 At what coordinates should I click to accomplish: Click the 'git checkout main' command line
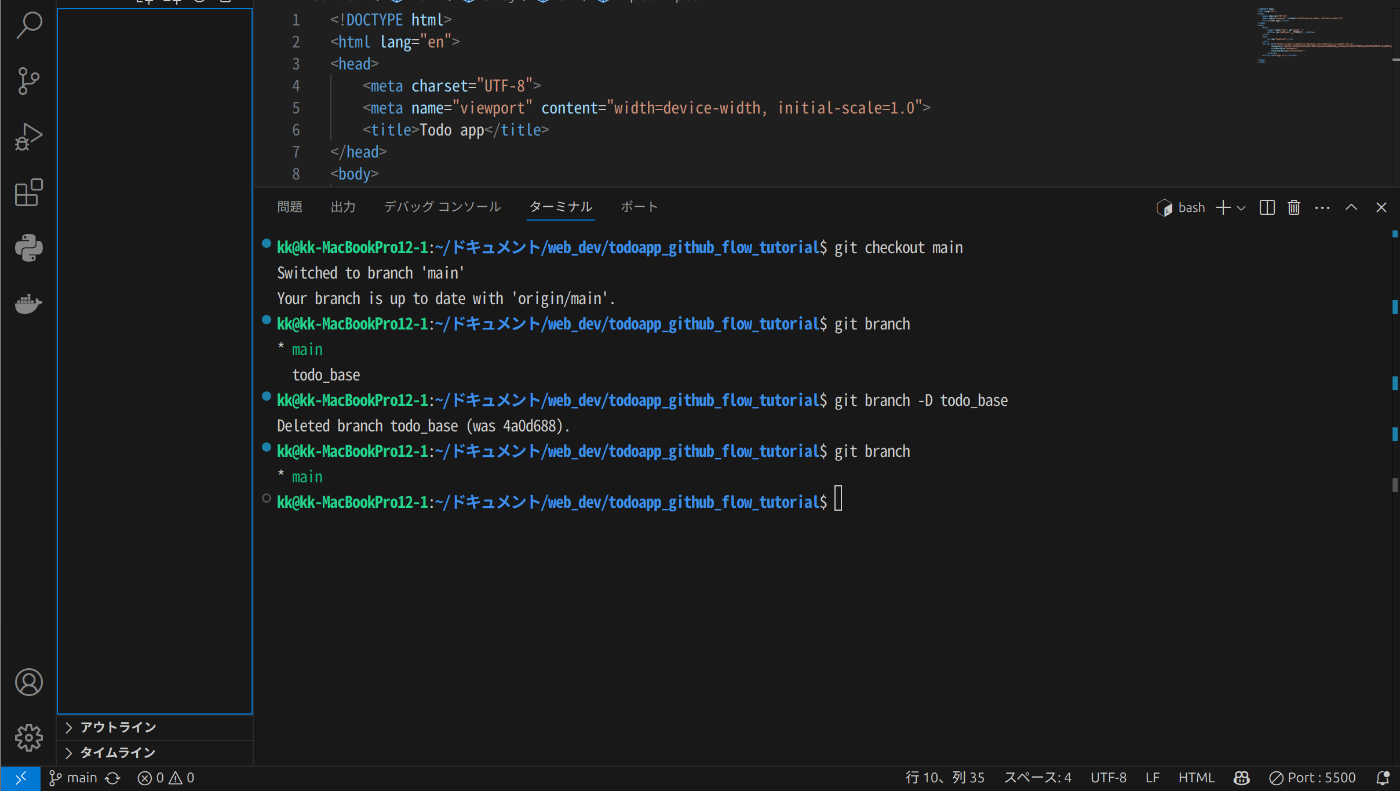pyautogui.click(x=898, y=247)
